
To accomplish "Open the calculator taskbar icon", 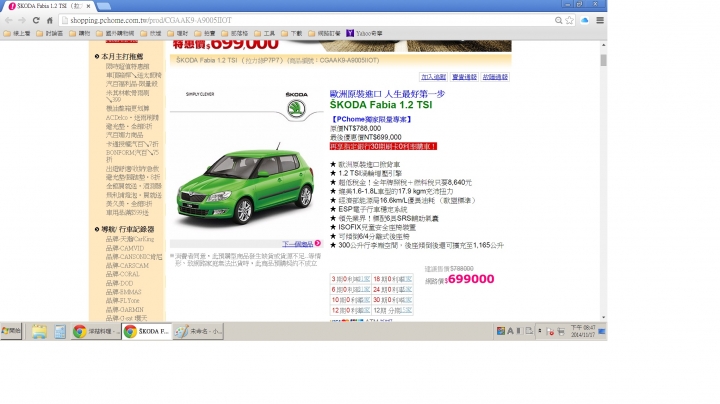I will (60, 331).
